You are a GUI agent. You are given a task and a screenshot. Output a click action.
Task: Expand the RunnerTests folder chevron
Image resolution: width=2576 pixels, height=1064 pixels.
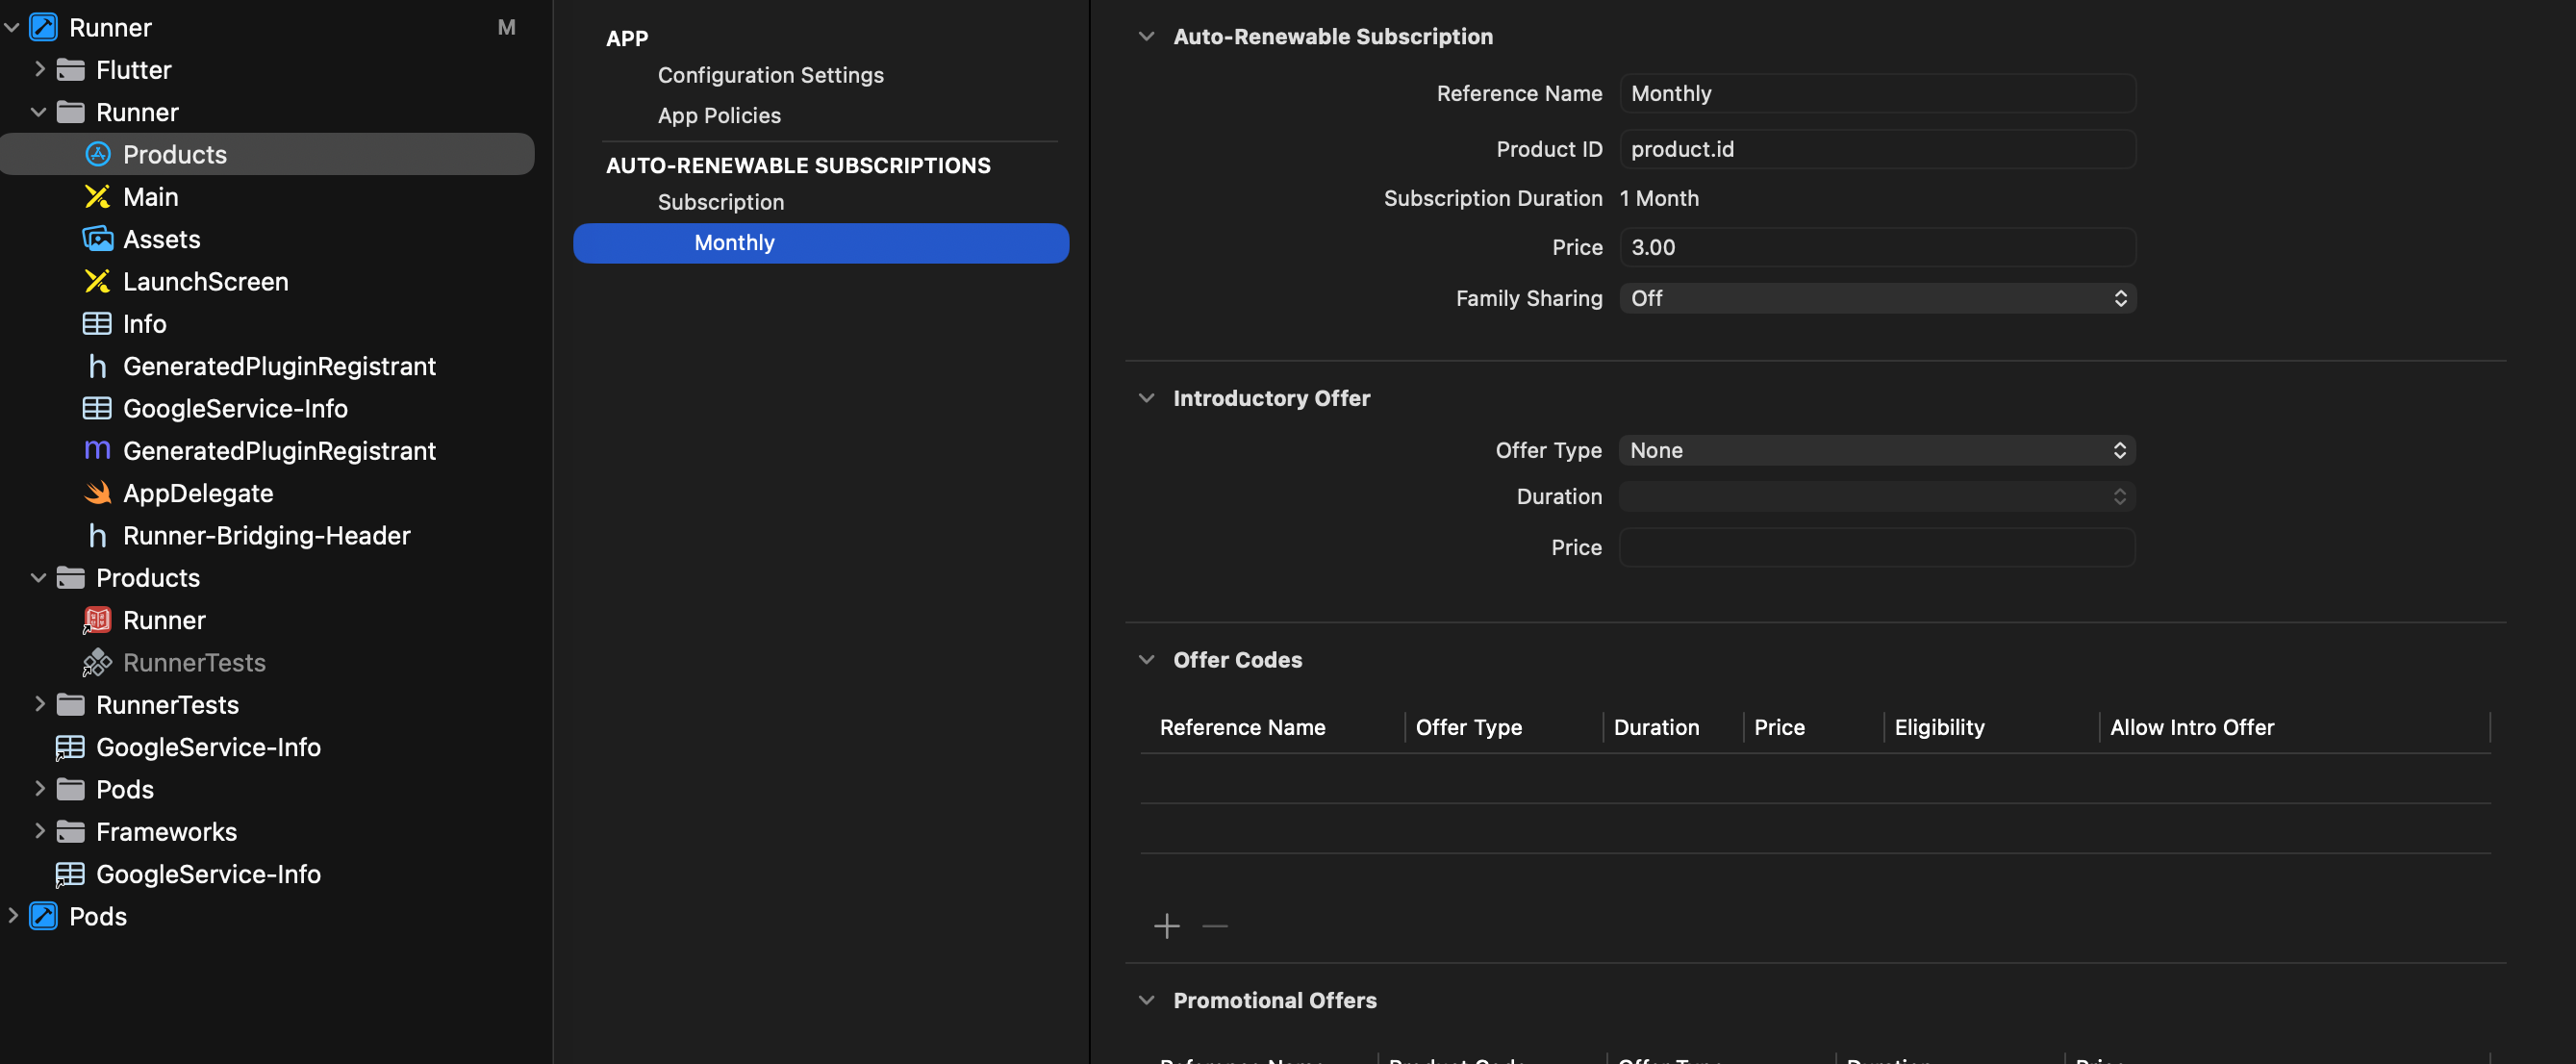click(x=39, y=704)
